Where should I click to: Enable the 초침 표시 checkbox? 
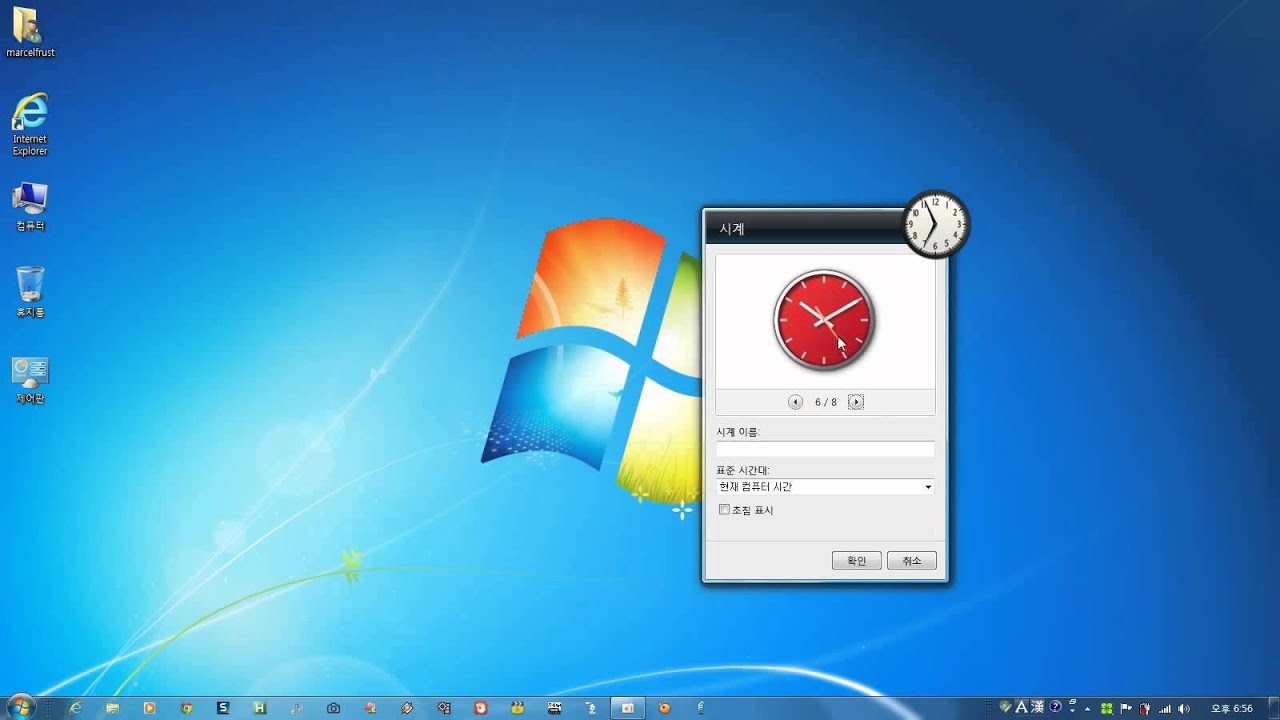724,510
